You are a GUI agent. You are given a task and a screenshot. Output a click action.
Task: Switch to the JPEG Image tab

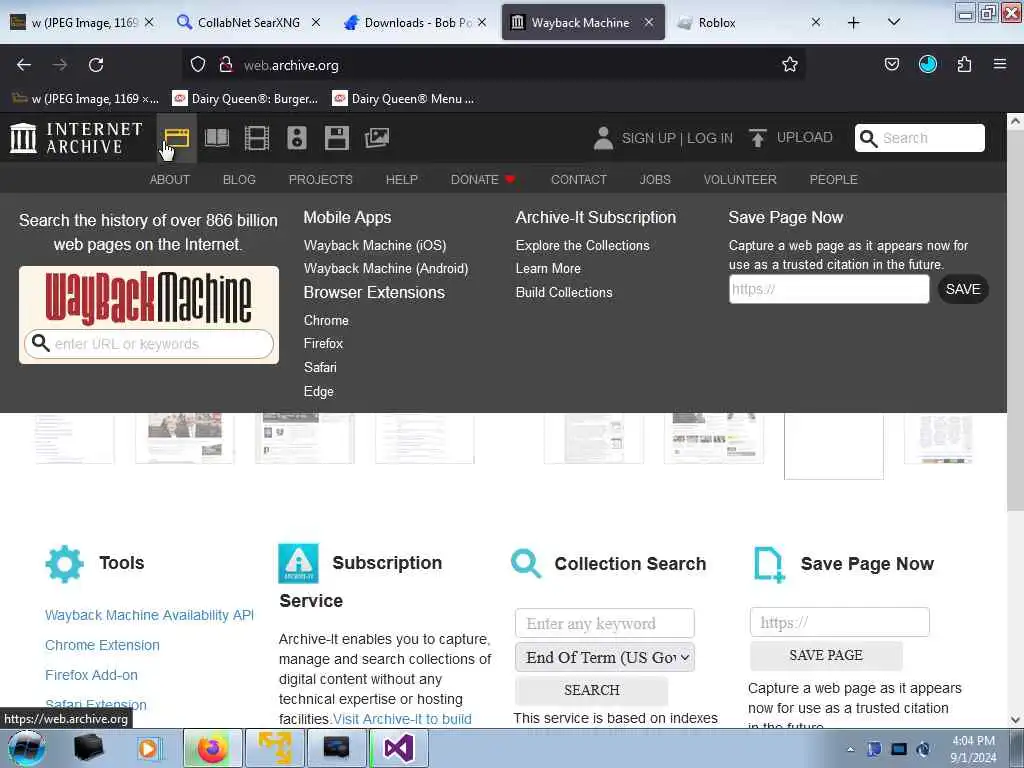click(82, 23)
